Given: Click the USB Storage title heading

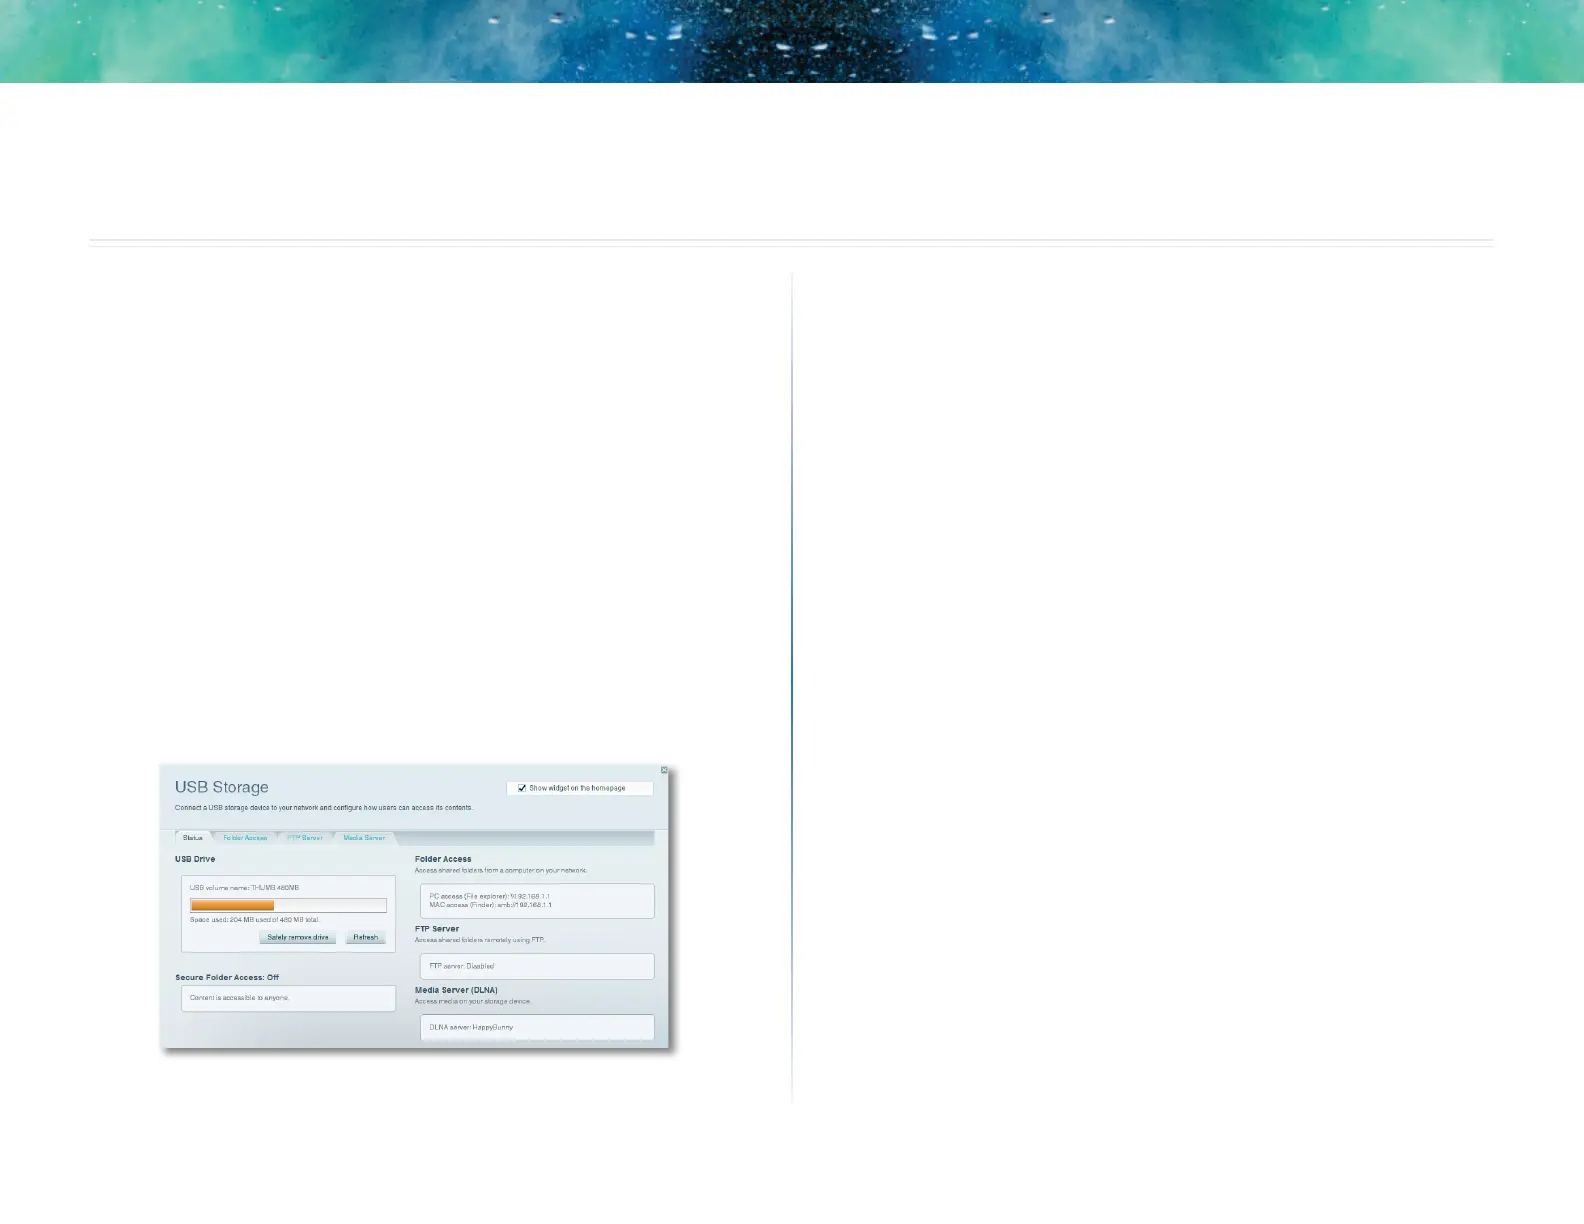Looking at the screenshot, I should click(x=222, y=787).
